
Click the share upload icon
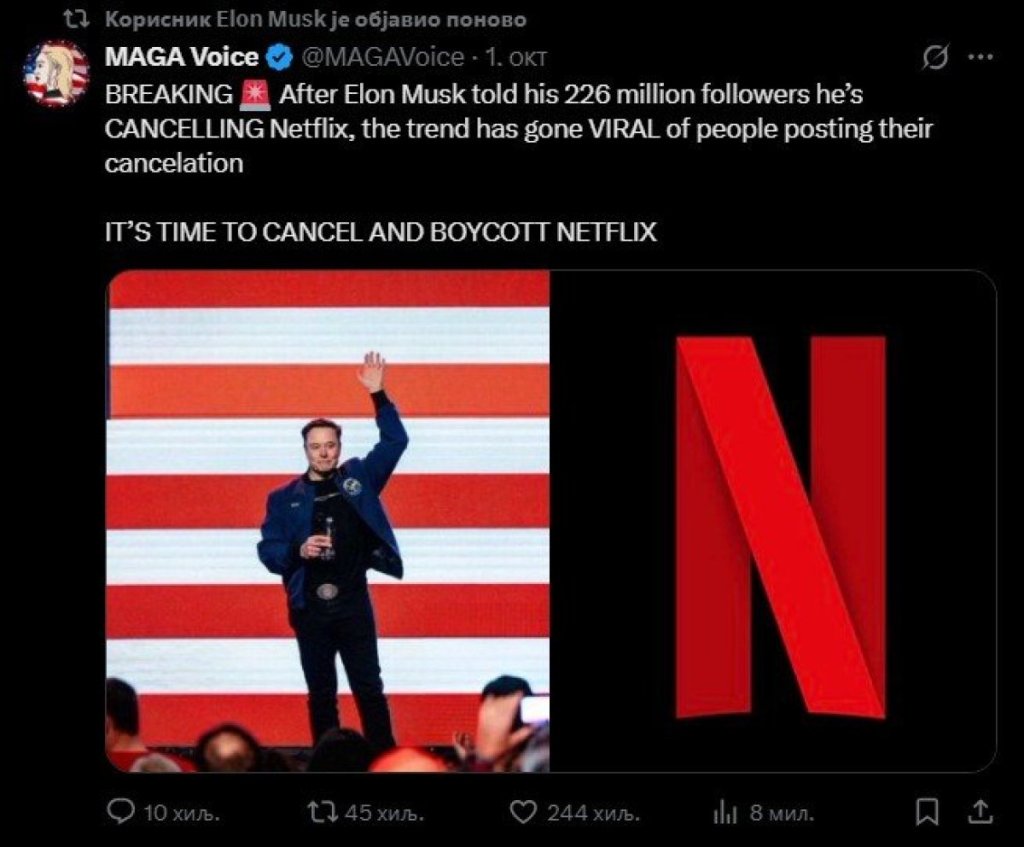point(982,812)
